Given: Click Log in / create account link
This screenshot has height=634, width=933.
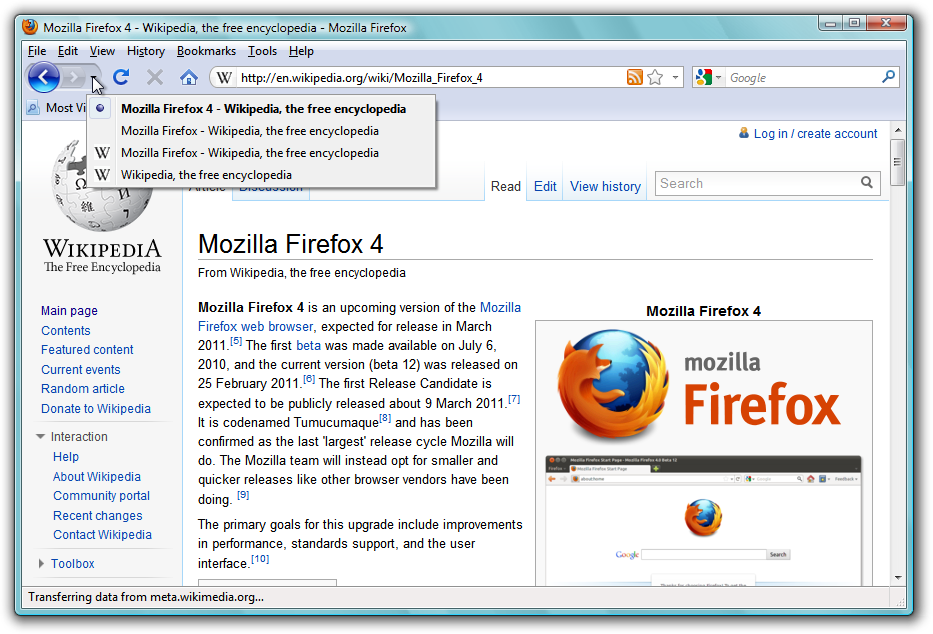Looking at the screenshot, I should point(815,133).
